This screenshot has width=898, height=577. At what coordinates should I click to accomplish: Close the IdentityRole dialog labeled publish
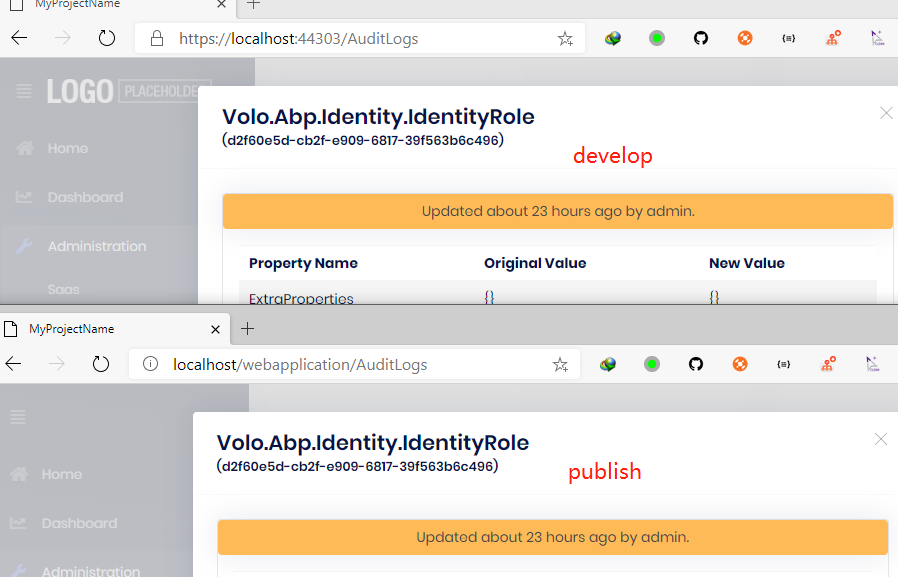point(881,439)
